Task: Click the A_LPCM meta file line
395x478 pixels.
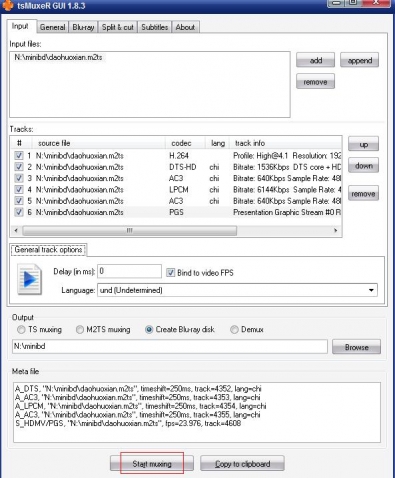Action: point(140,406)
